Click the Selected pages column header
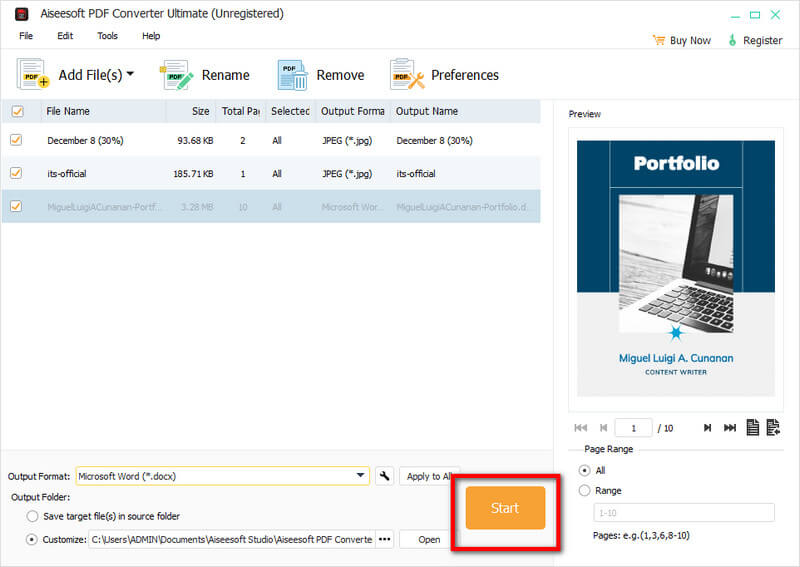Viewport: 800px width, 567px height. point(290,111)
